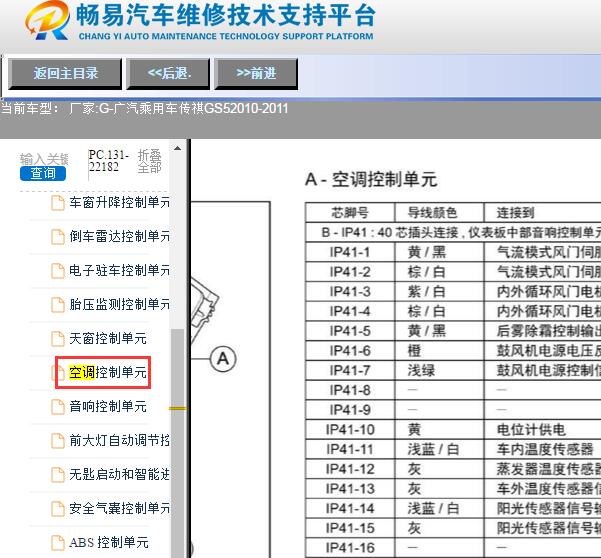The image size is (601, 558).
Task: Click the PC.131-22182 text in sidebar
Action: (108, 161)
